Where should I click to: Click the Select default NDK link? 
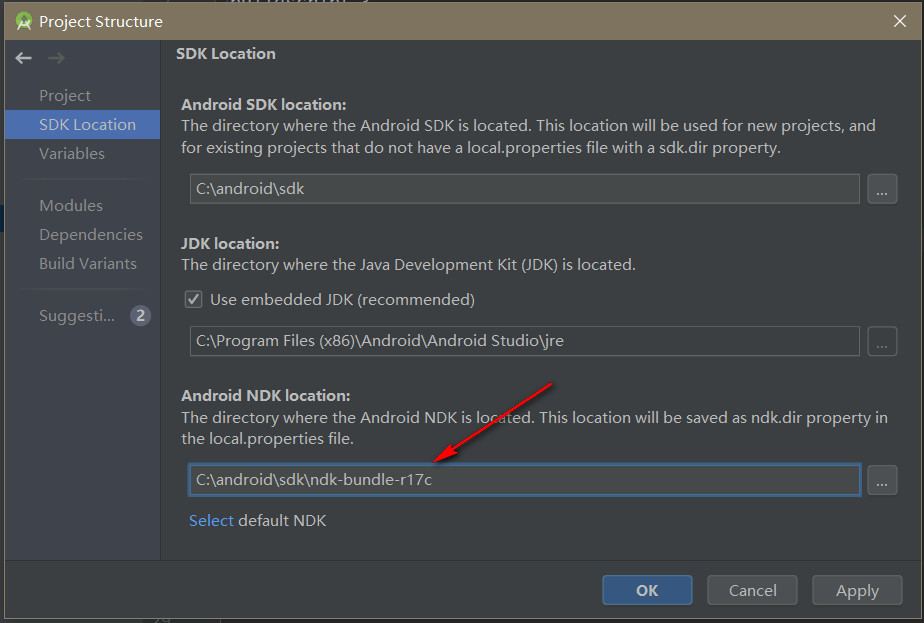click(211, 520)
